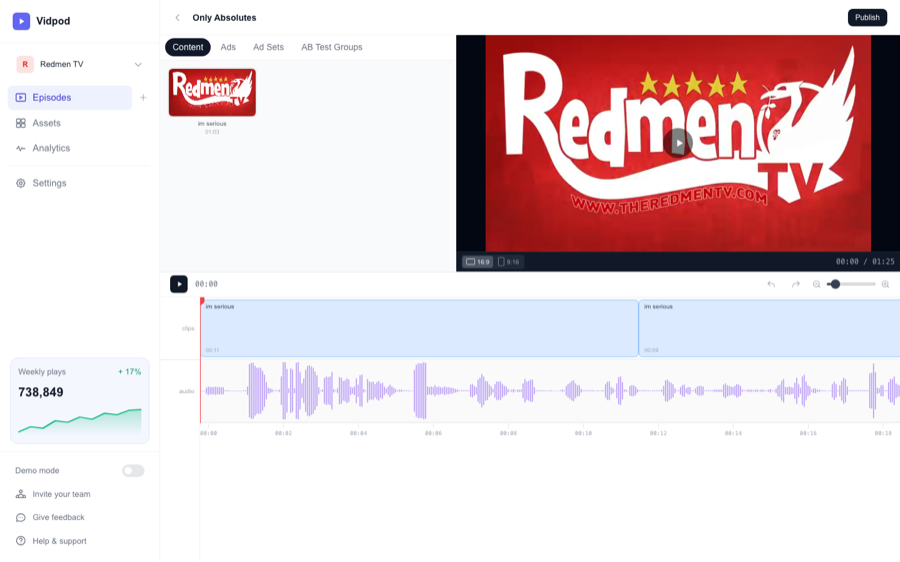Open Settings in sidebar
900x562 pixels.
[x=49, y=183]
